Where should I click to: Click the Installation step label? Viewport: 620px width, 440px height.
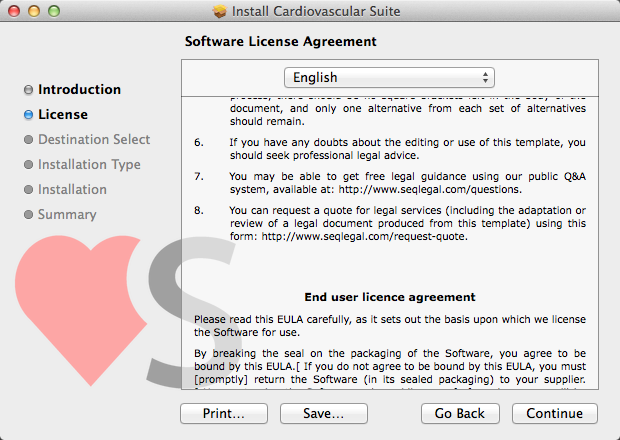[72, 189]
